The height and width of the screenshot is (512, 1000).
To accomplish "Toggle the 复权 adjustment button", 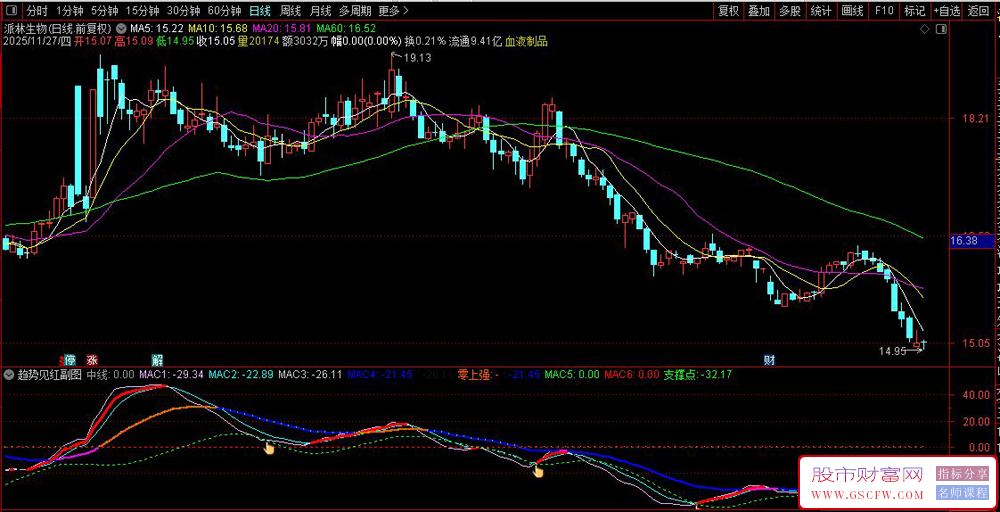I will pyautogui.click(x=729, y=11).
